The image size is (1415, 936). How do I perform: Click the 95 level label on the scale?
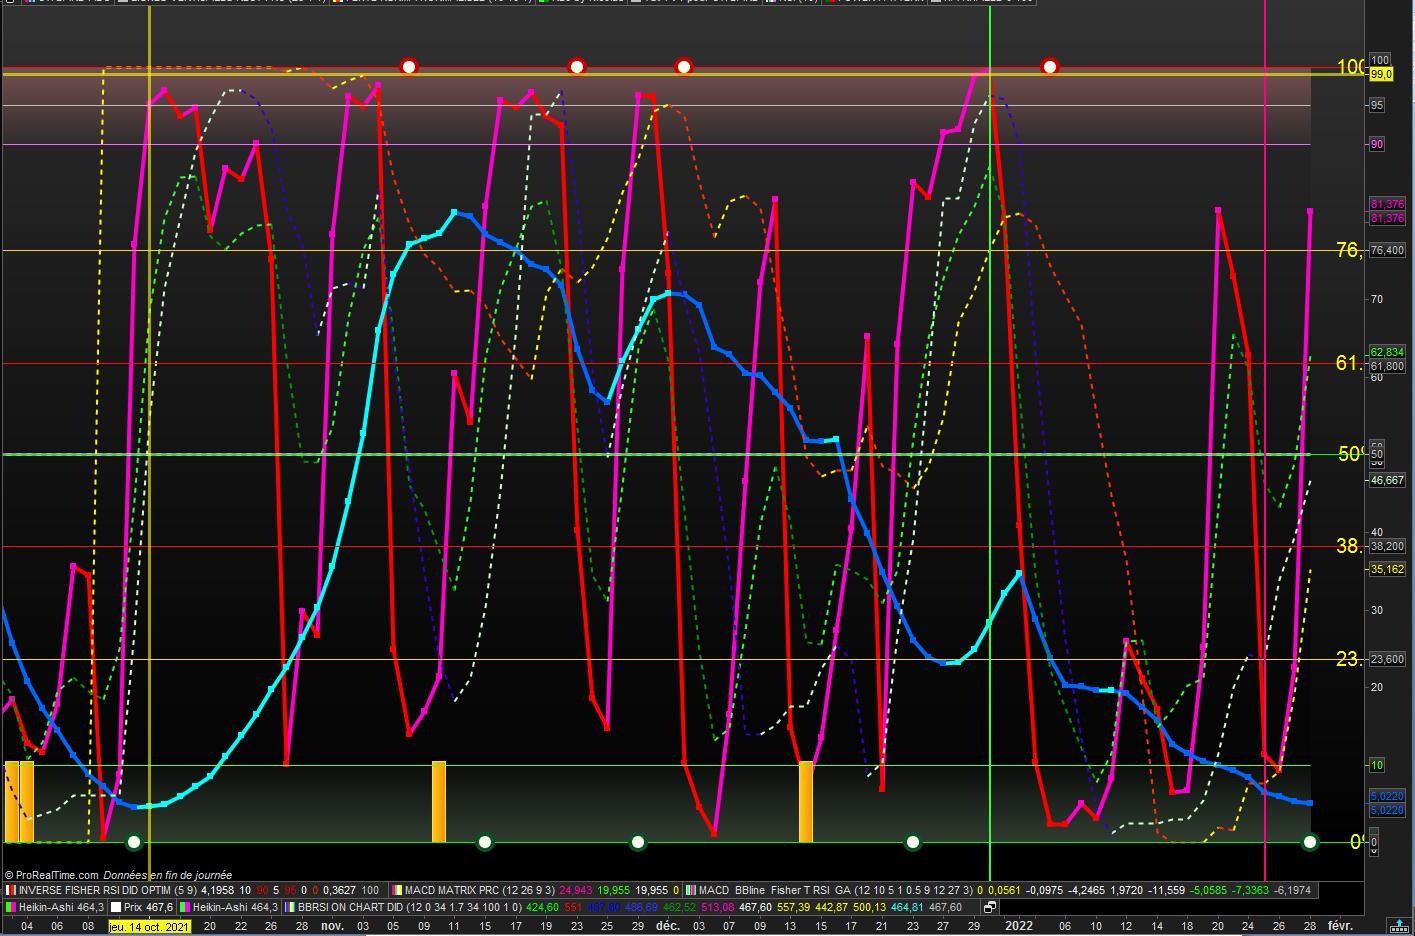click(x=1377, y=105)
